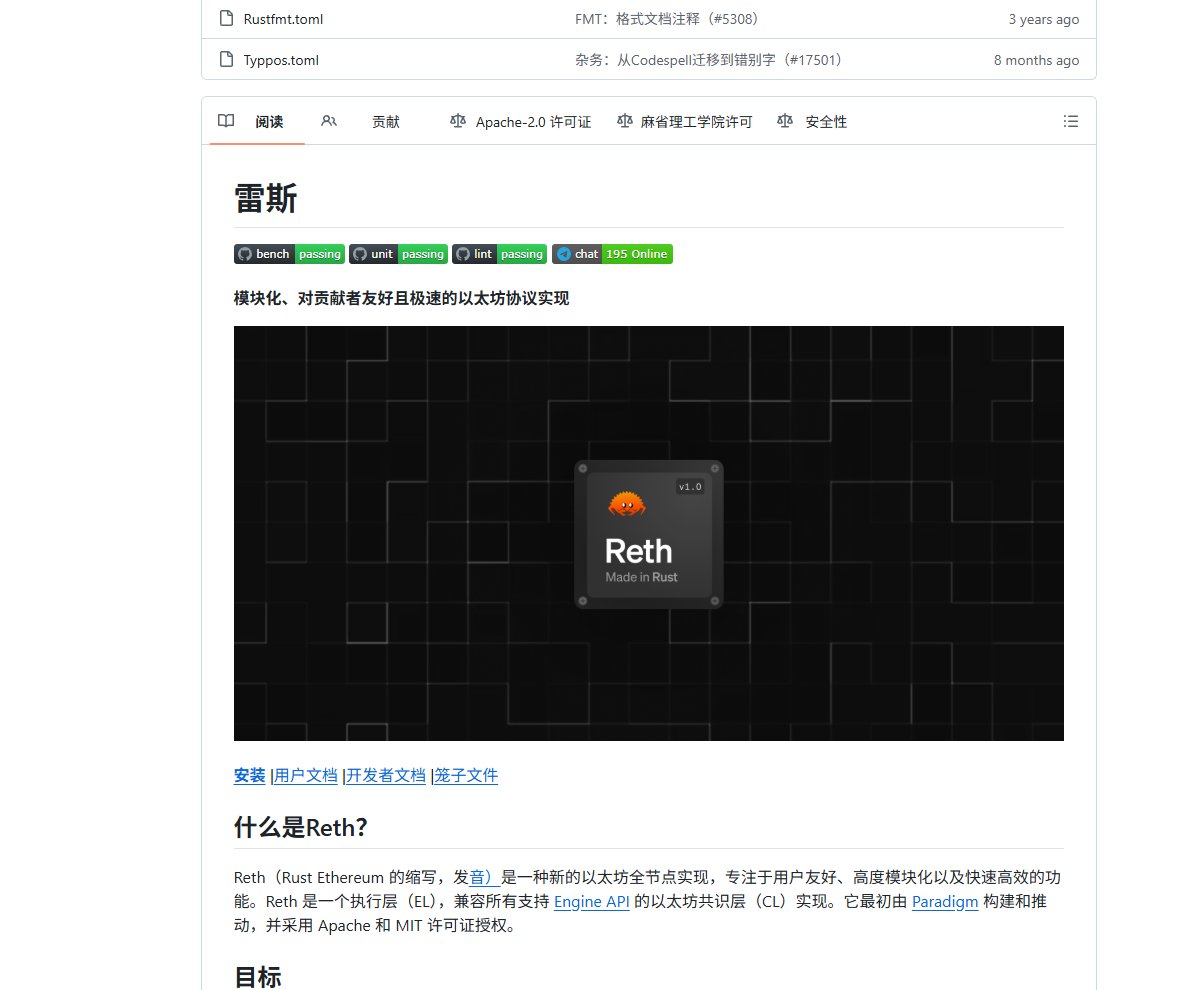Viewport: 1177px width, 990px height.
Task: Switch to the 贡献 tab
Action: pos(386,122)
